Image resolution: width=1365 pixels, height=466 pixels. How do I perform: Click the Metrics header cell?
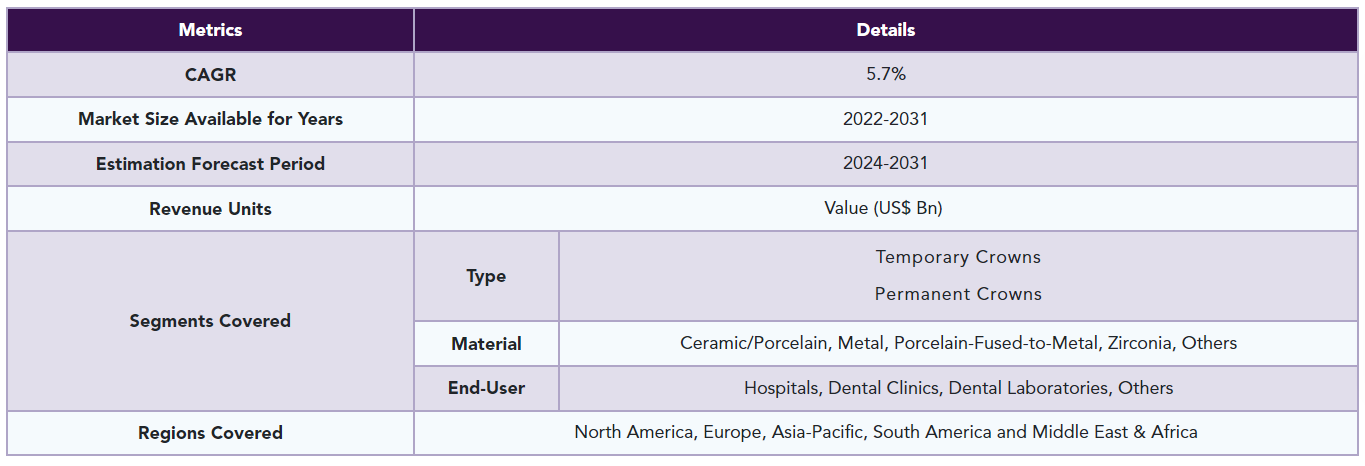(210, 30)
